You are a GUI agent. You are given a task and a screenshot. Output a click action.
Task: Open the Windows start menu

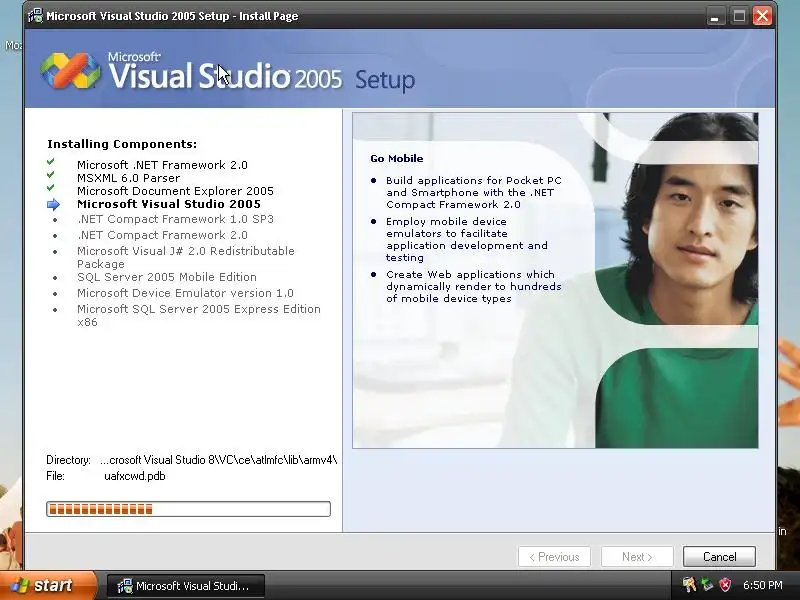click(x=48, y=585)
